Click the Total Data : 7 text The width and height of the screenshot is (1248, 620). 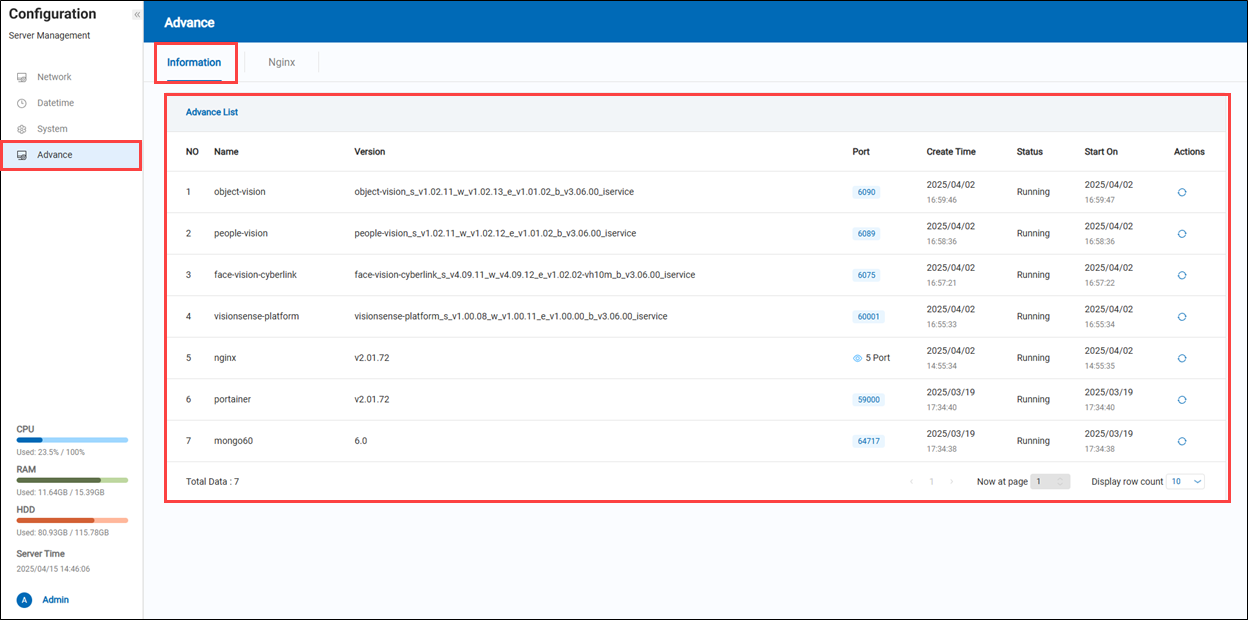213,482
